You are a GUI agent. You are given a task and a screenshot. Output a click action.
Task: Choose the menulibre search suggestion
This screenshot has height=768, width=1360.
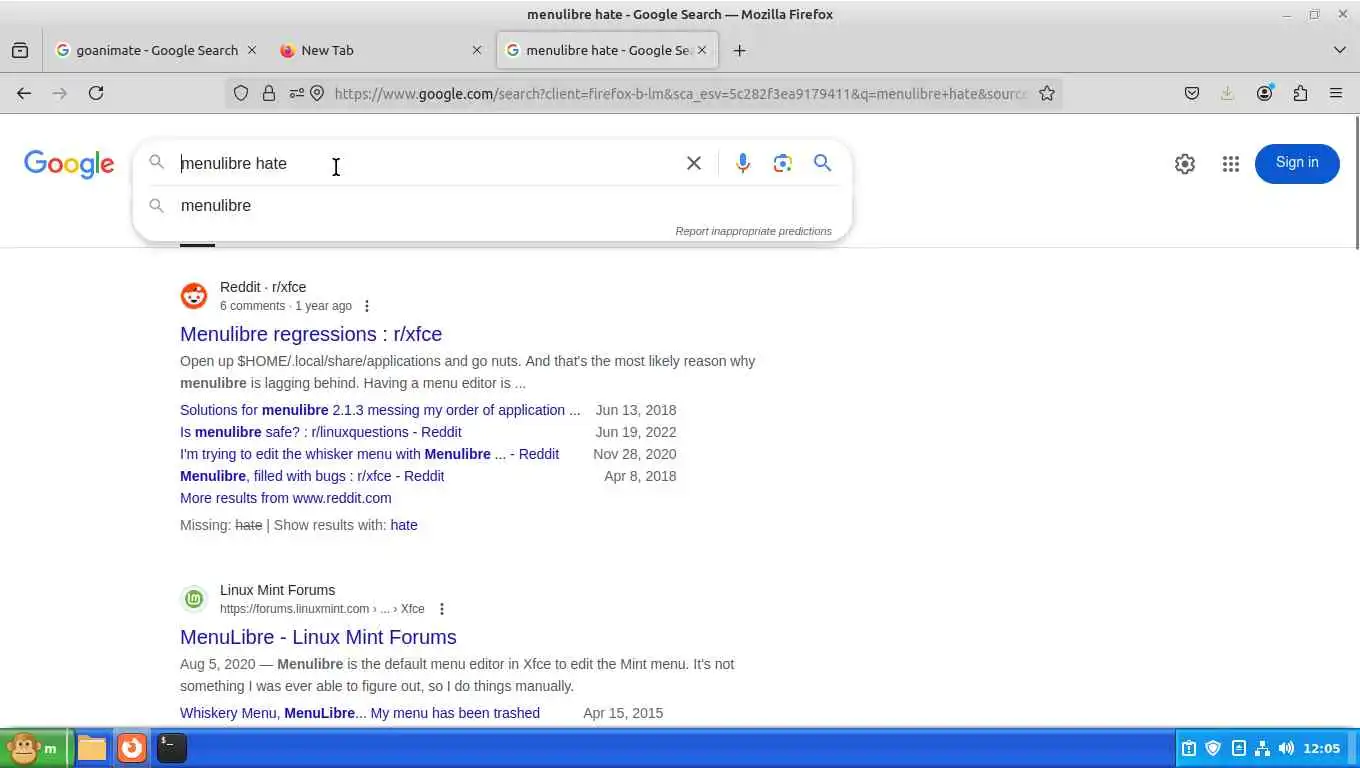click(492, 205)
